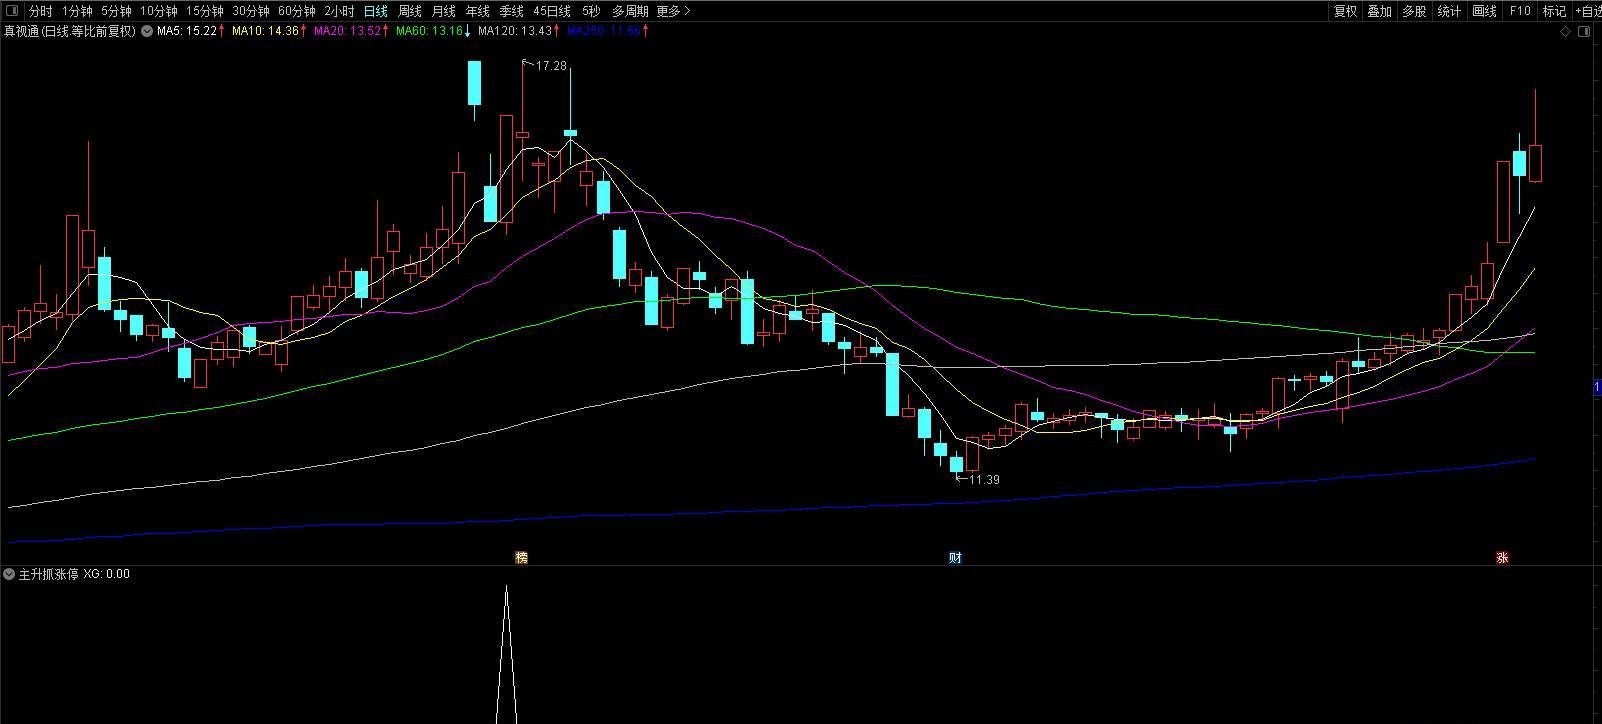
Task: Switch to 分时 intraday view
Action: point(40,11)
